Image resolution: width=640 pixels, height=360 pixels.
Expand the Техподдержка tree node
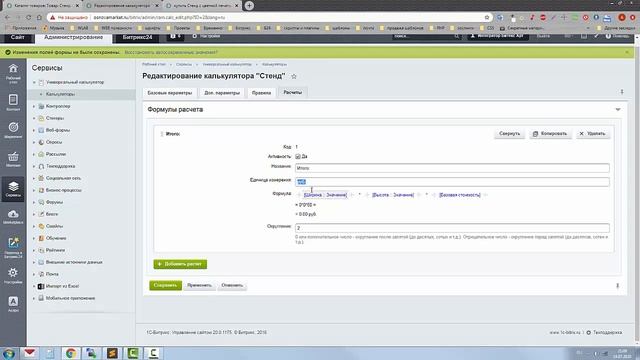[x=34, y=167]
